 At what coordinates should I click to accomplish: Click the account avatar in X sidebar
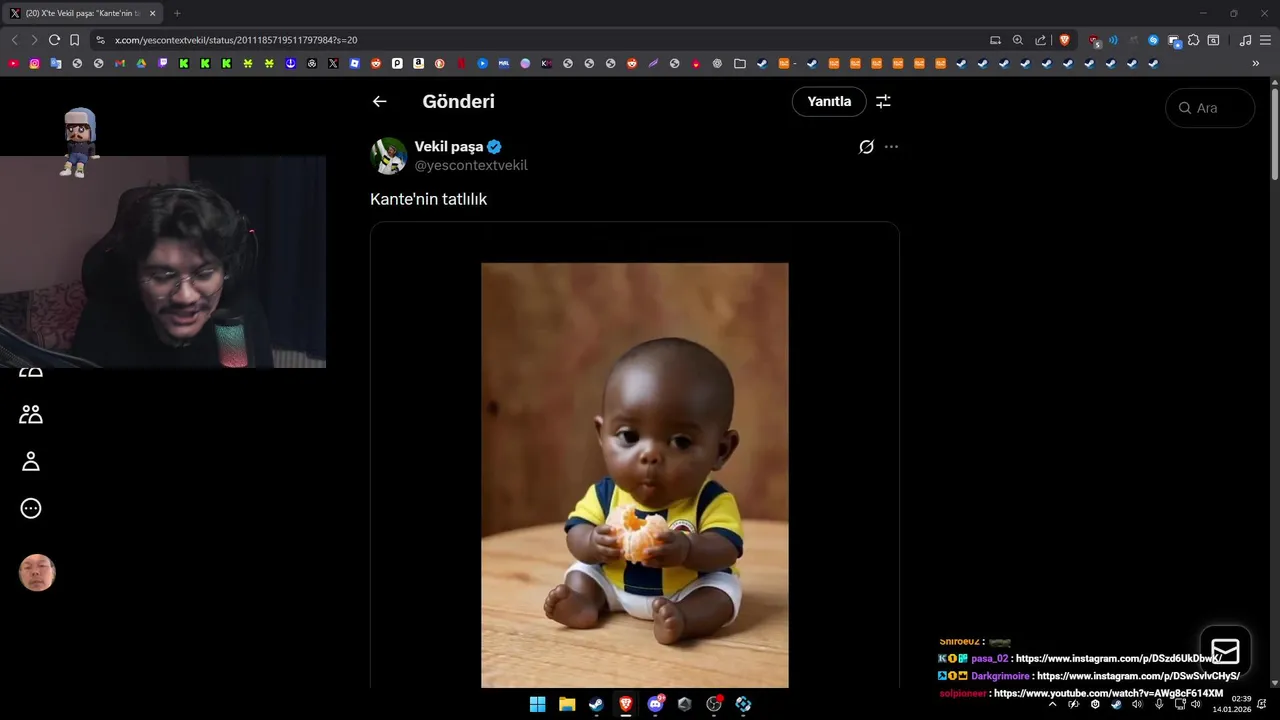coord(37,573)
